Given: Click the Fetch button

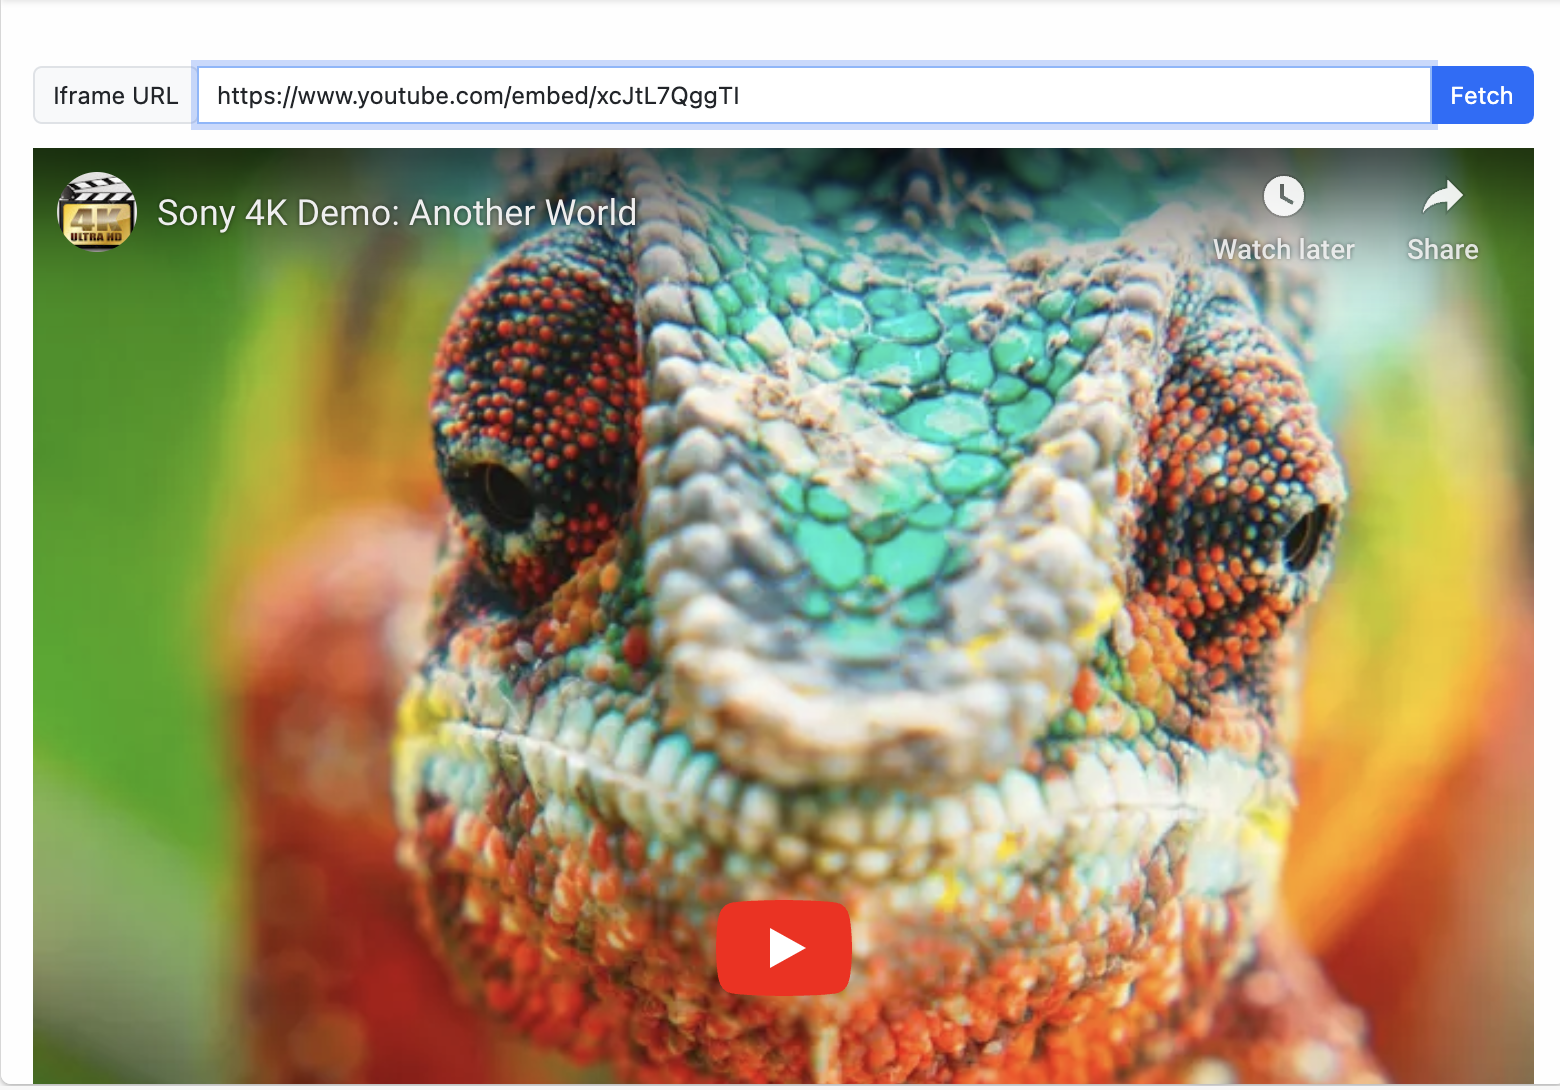Looking at the screenshot, I should click(1481, 96).
